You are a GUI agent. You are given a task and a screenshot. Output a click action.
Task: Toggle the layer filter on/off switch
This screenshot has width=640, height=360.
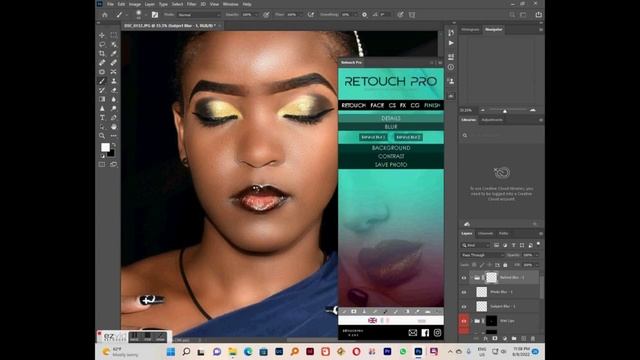pos(538,244)
